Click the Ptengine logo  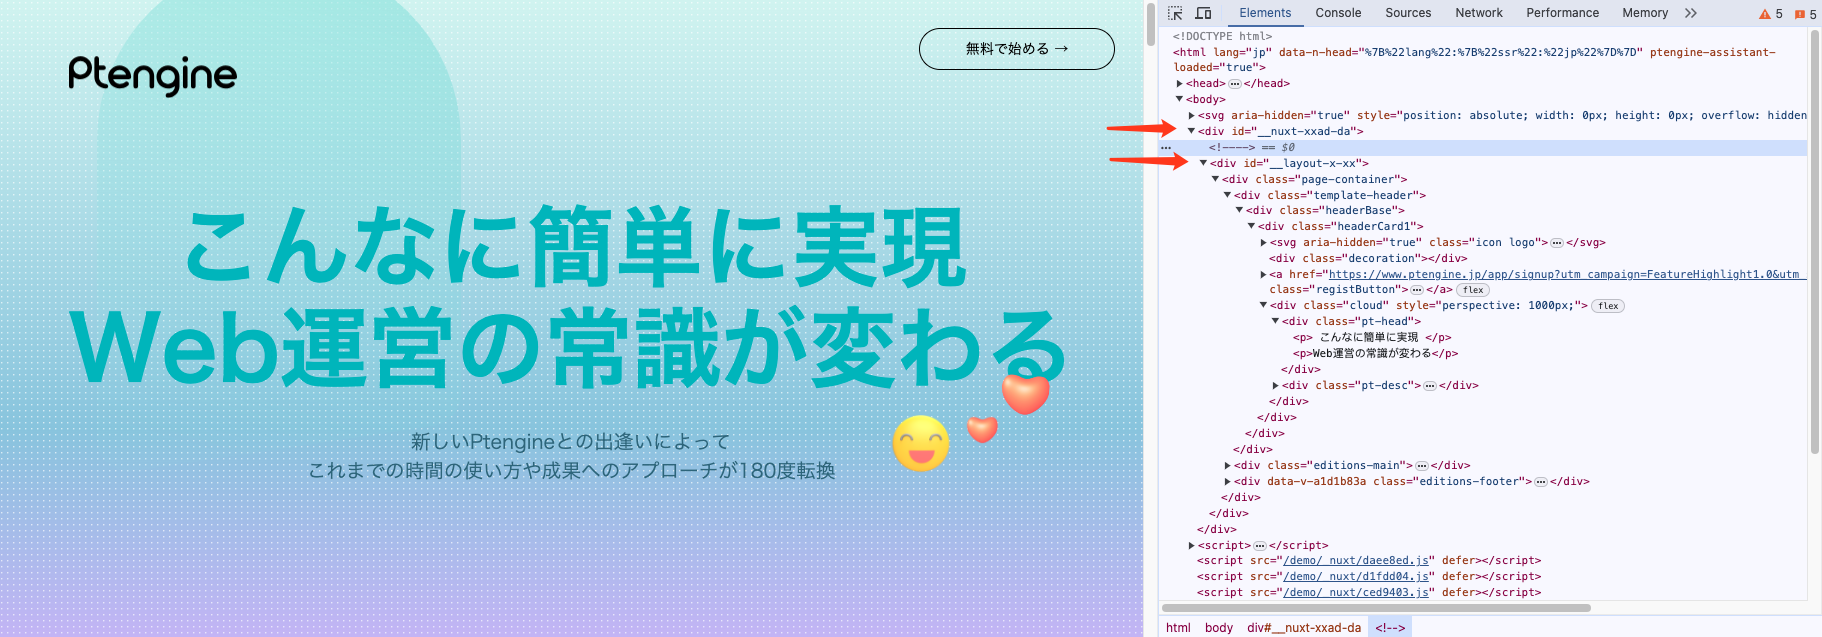click(153, 75)
